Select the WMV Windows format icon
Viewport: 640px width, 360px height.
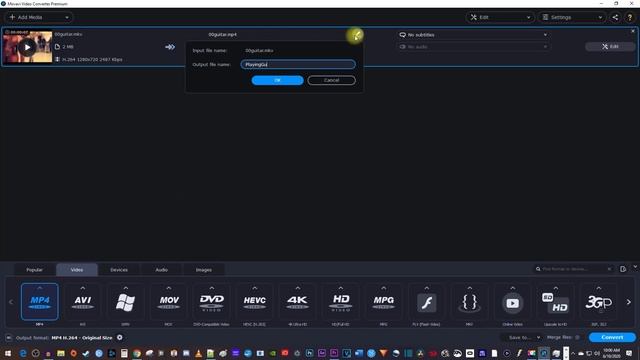(x=125, y=302)
